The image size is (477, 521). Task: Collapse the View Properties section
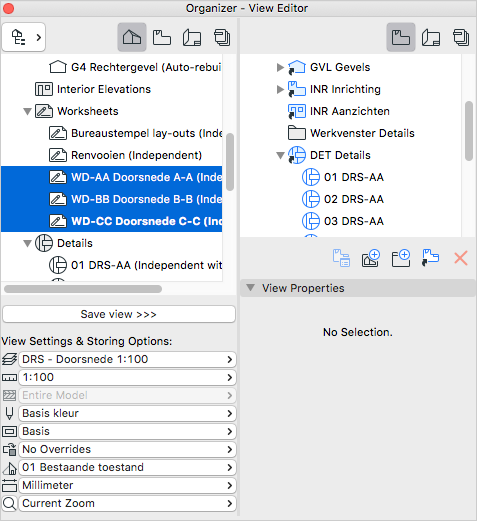point(250,287)
